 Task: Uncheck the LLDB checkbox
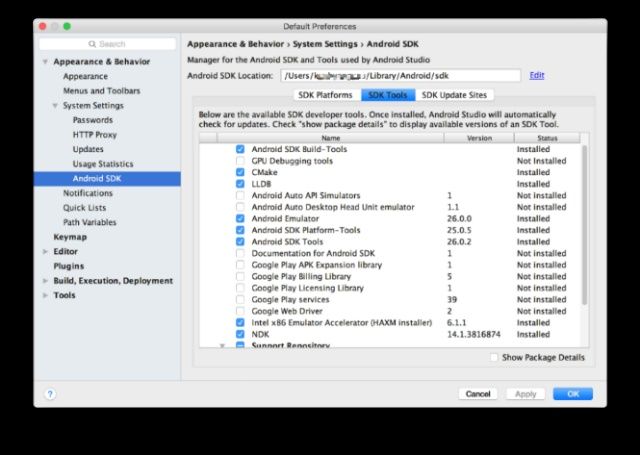[240, 184]
